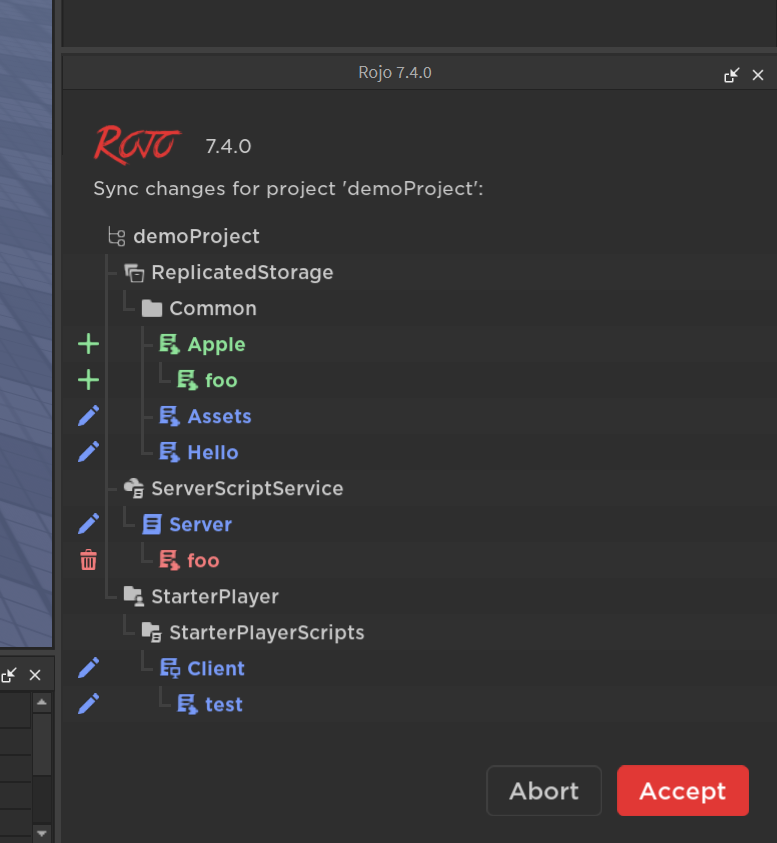Click the test module script icon

point(187,704)
